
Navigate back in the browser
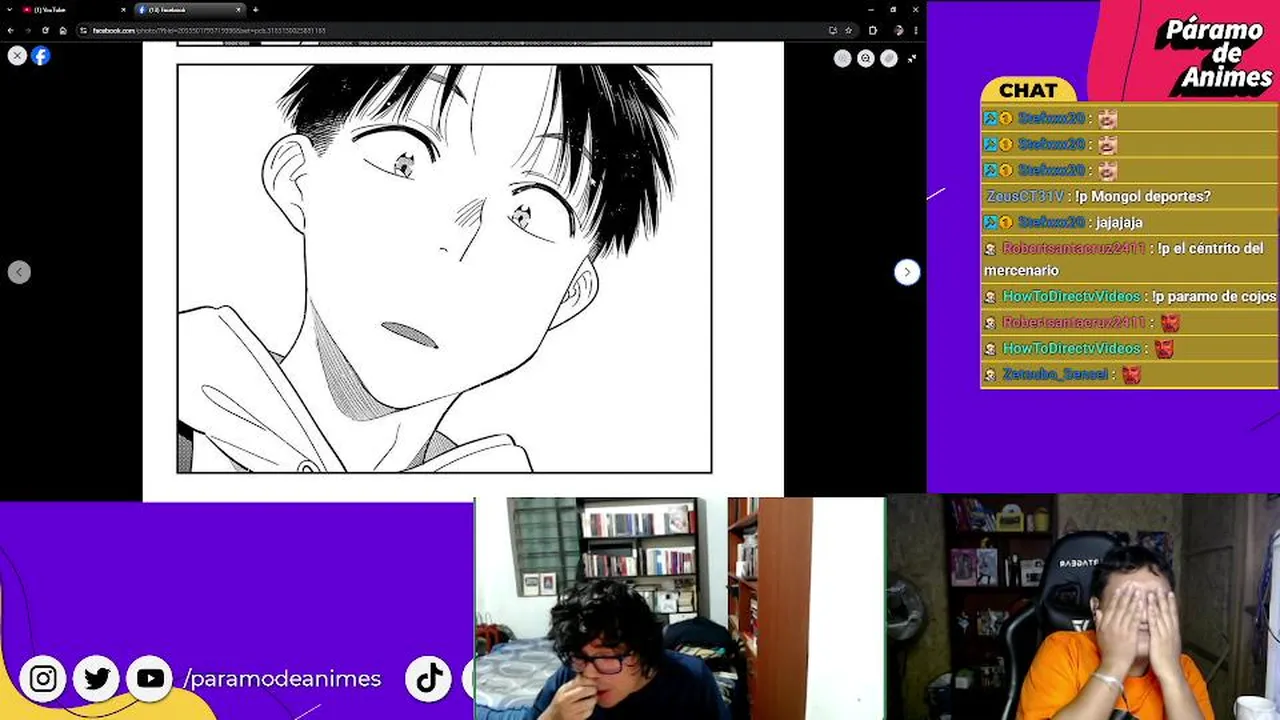pyautogui.click(x=10, y=30)
